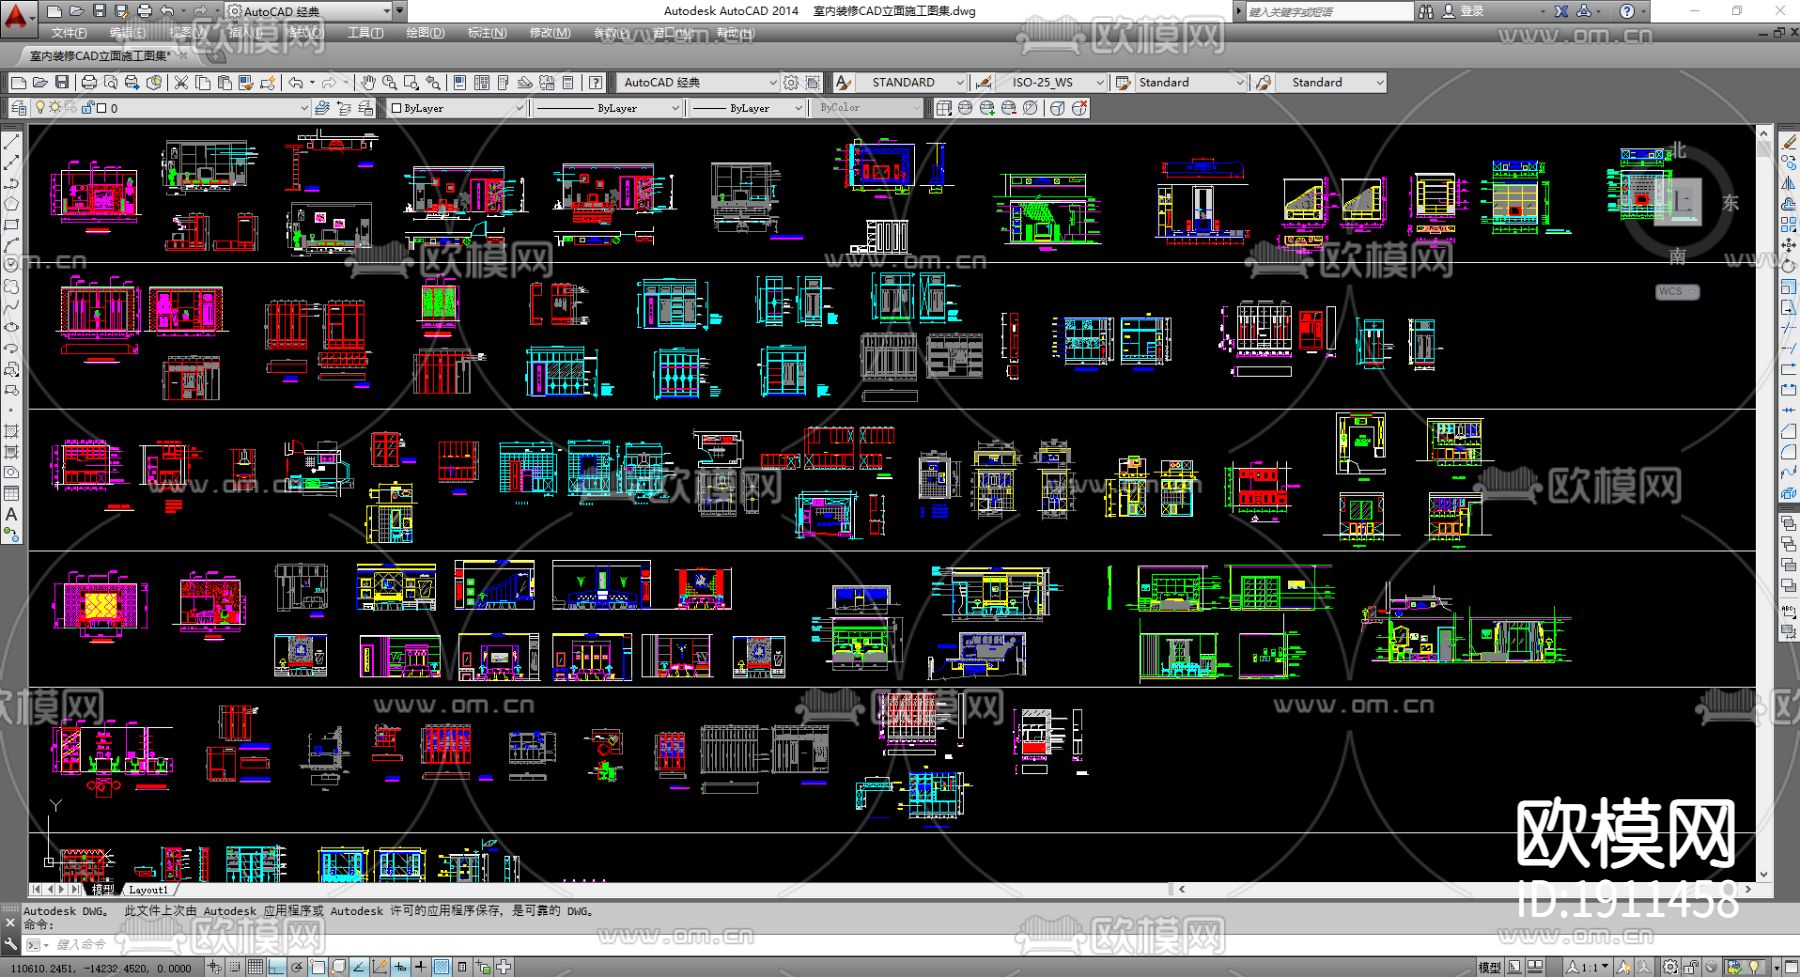Open the Properties palette icon
This screenshot has height=977, width=1800.
click(x=459, y=82)
